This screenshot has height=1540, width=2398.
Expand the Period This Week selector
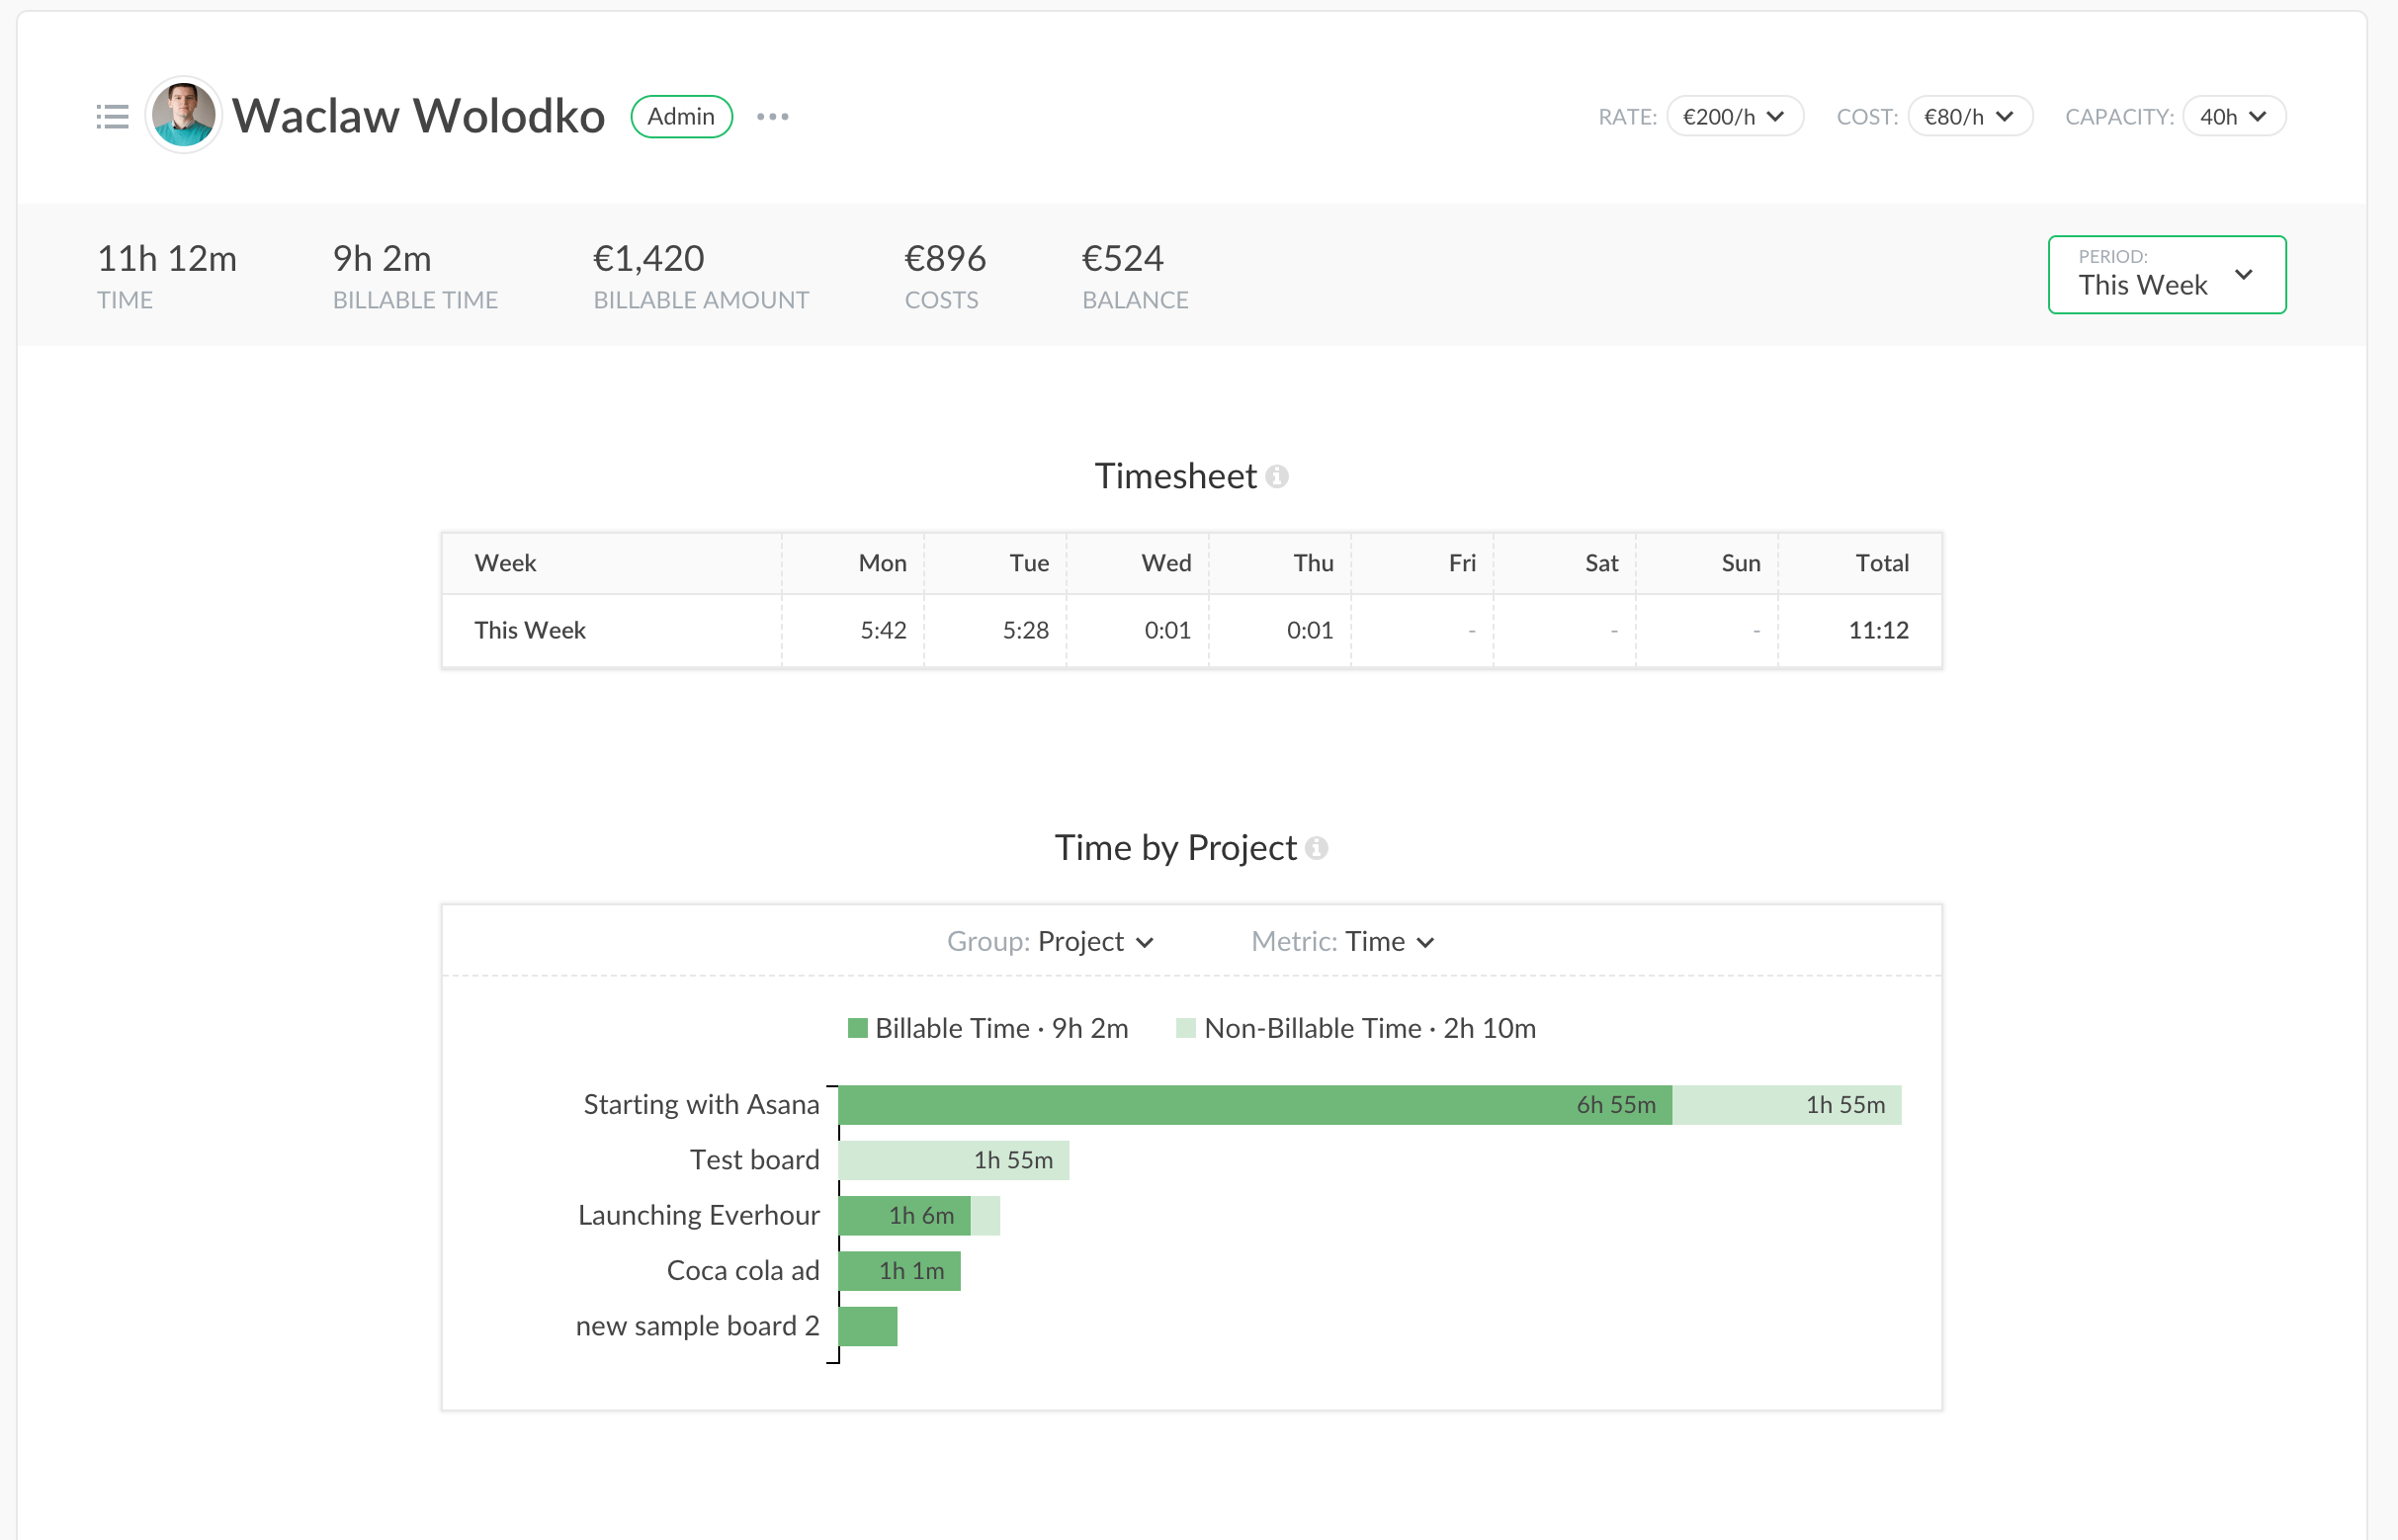pos(2166,274)
